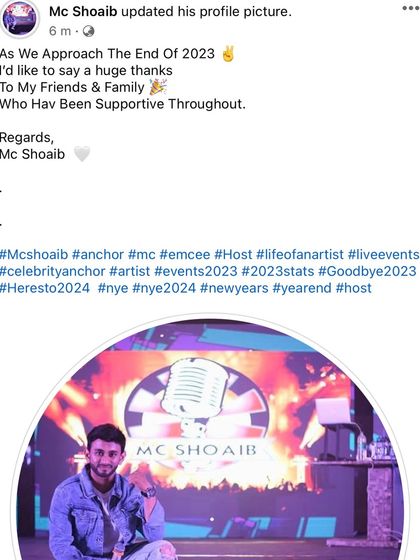Click the Mc Shoaib author name

click(x=83, y=11)
